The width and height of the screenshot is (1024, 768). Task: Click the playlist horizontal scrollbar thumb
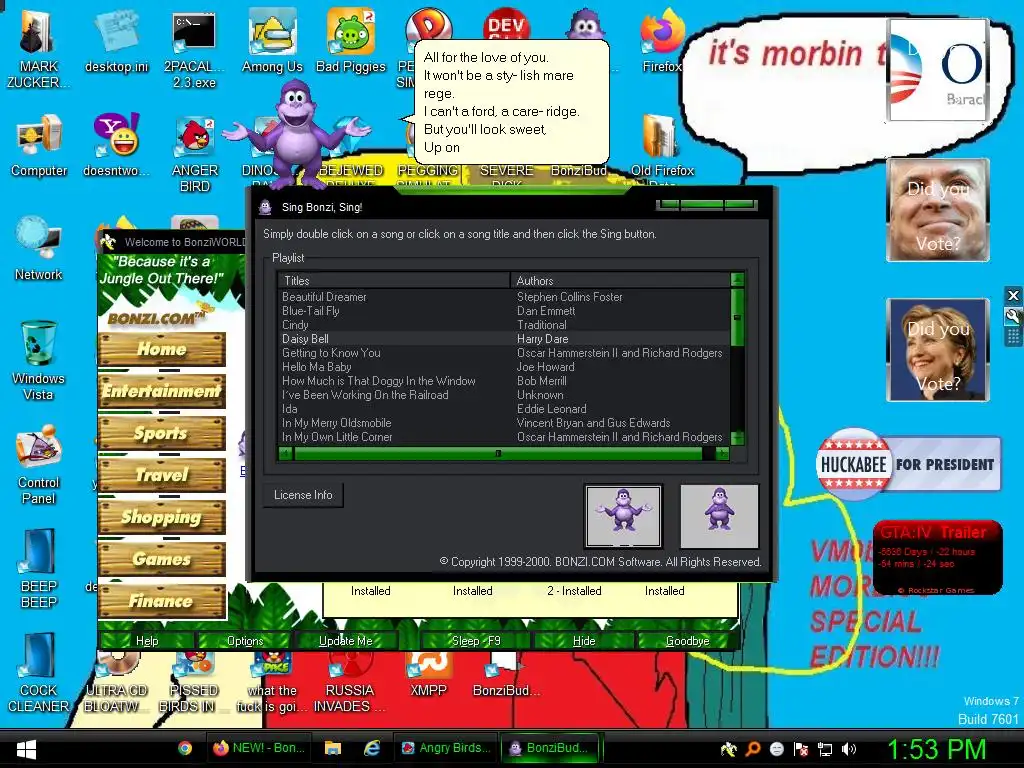pos(498,453)
